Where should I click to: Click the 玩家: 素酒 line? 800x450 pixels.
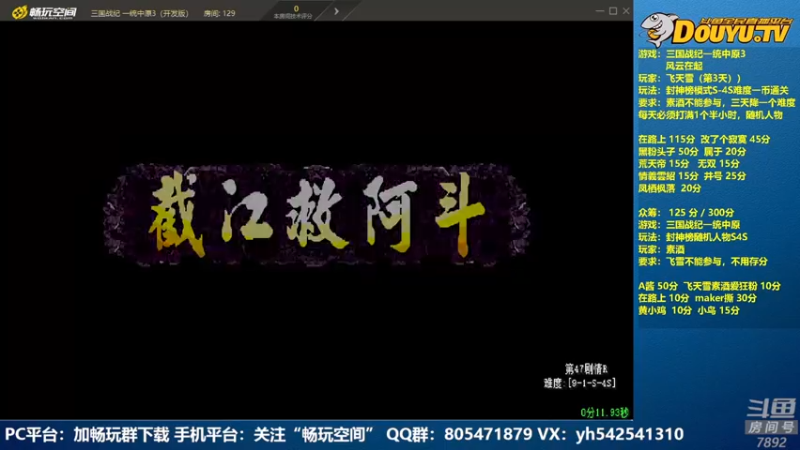coord(661,249)
